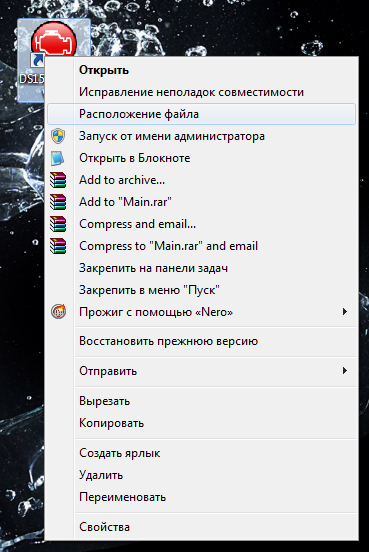Choose Закрепить в меню "Пуск"
Screen dimensions: 369x552
pos(201,290)
